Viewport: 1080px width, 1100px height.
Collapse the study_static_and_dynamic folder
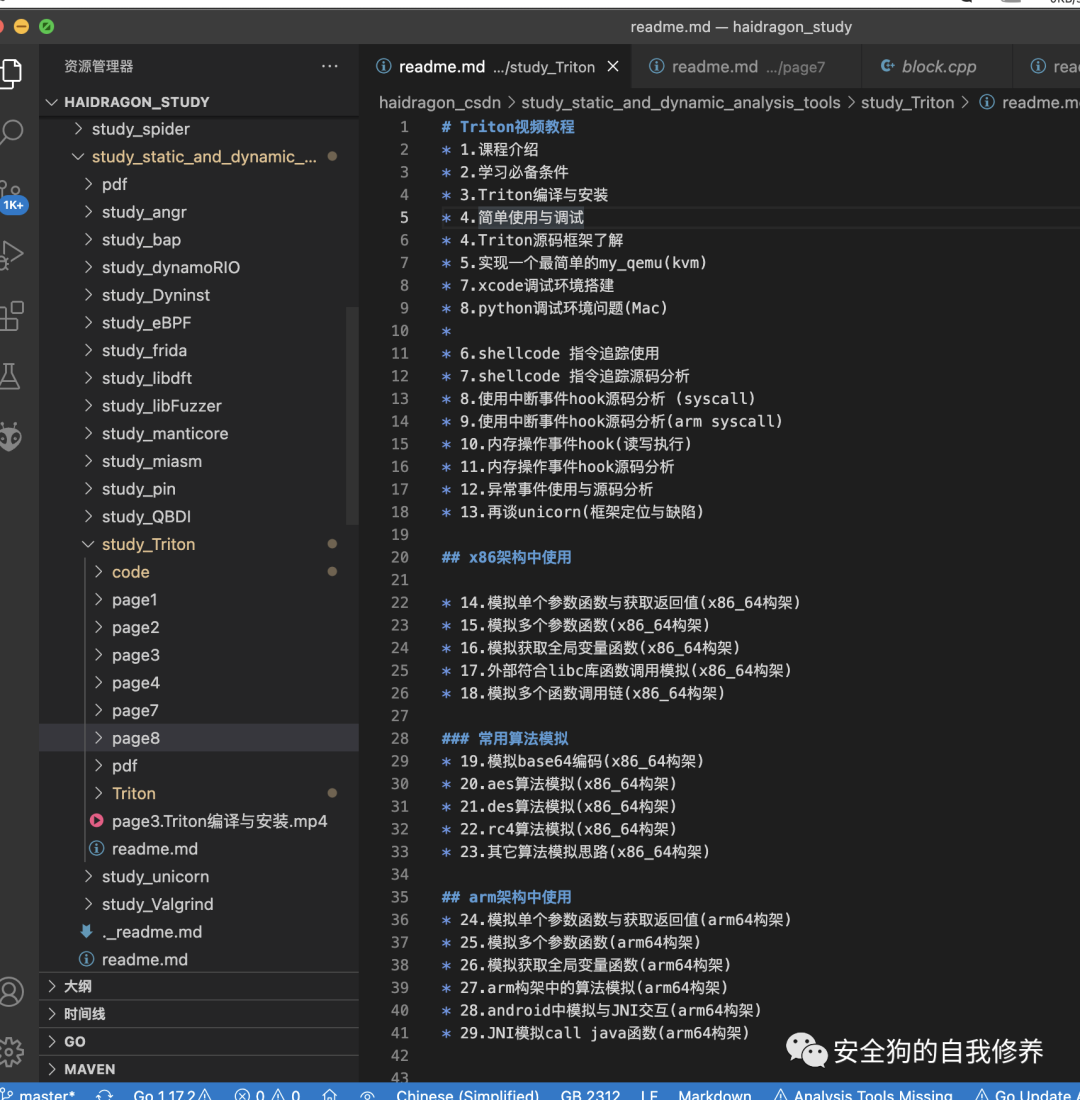(199, 156)
